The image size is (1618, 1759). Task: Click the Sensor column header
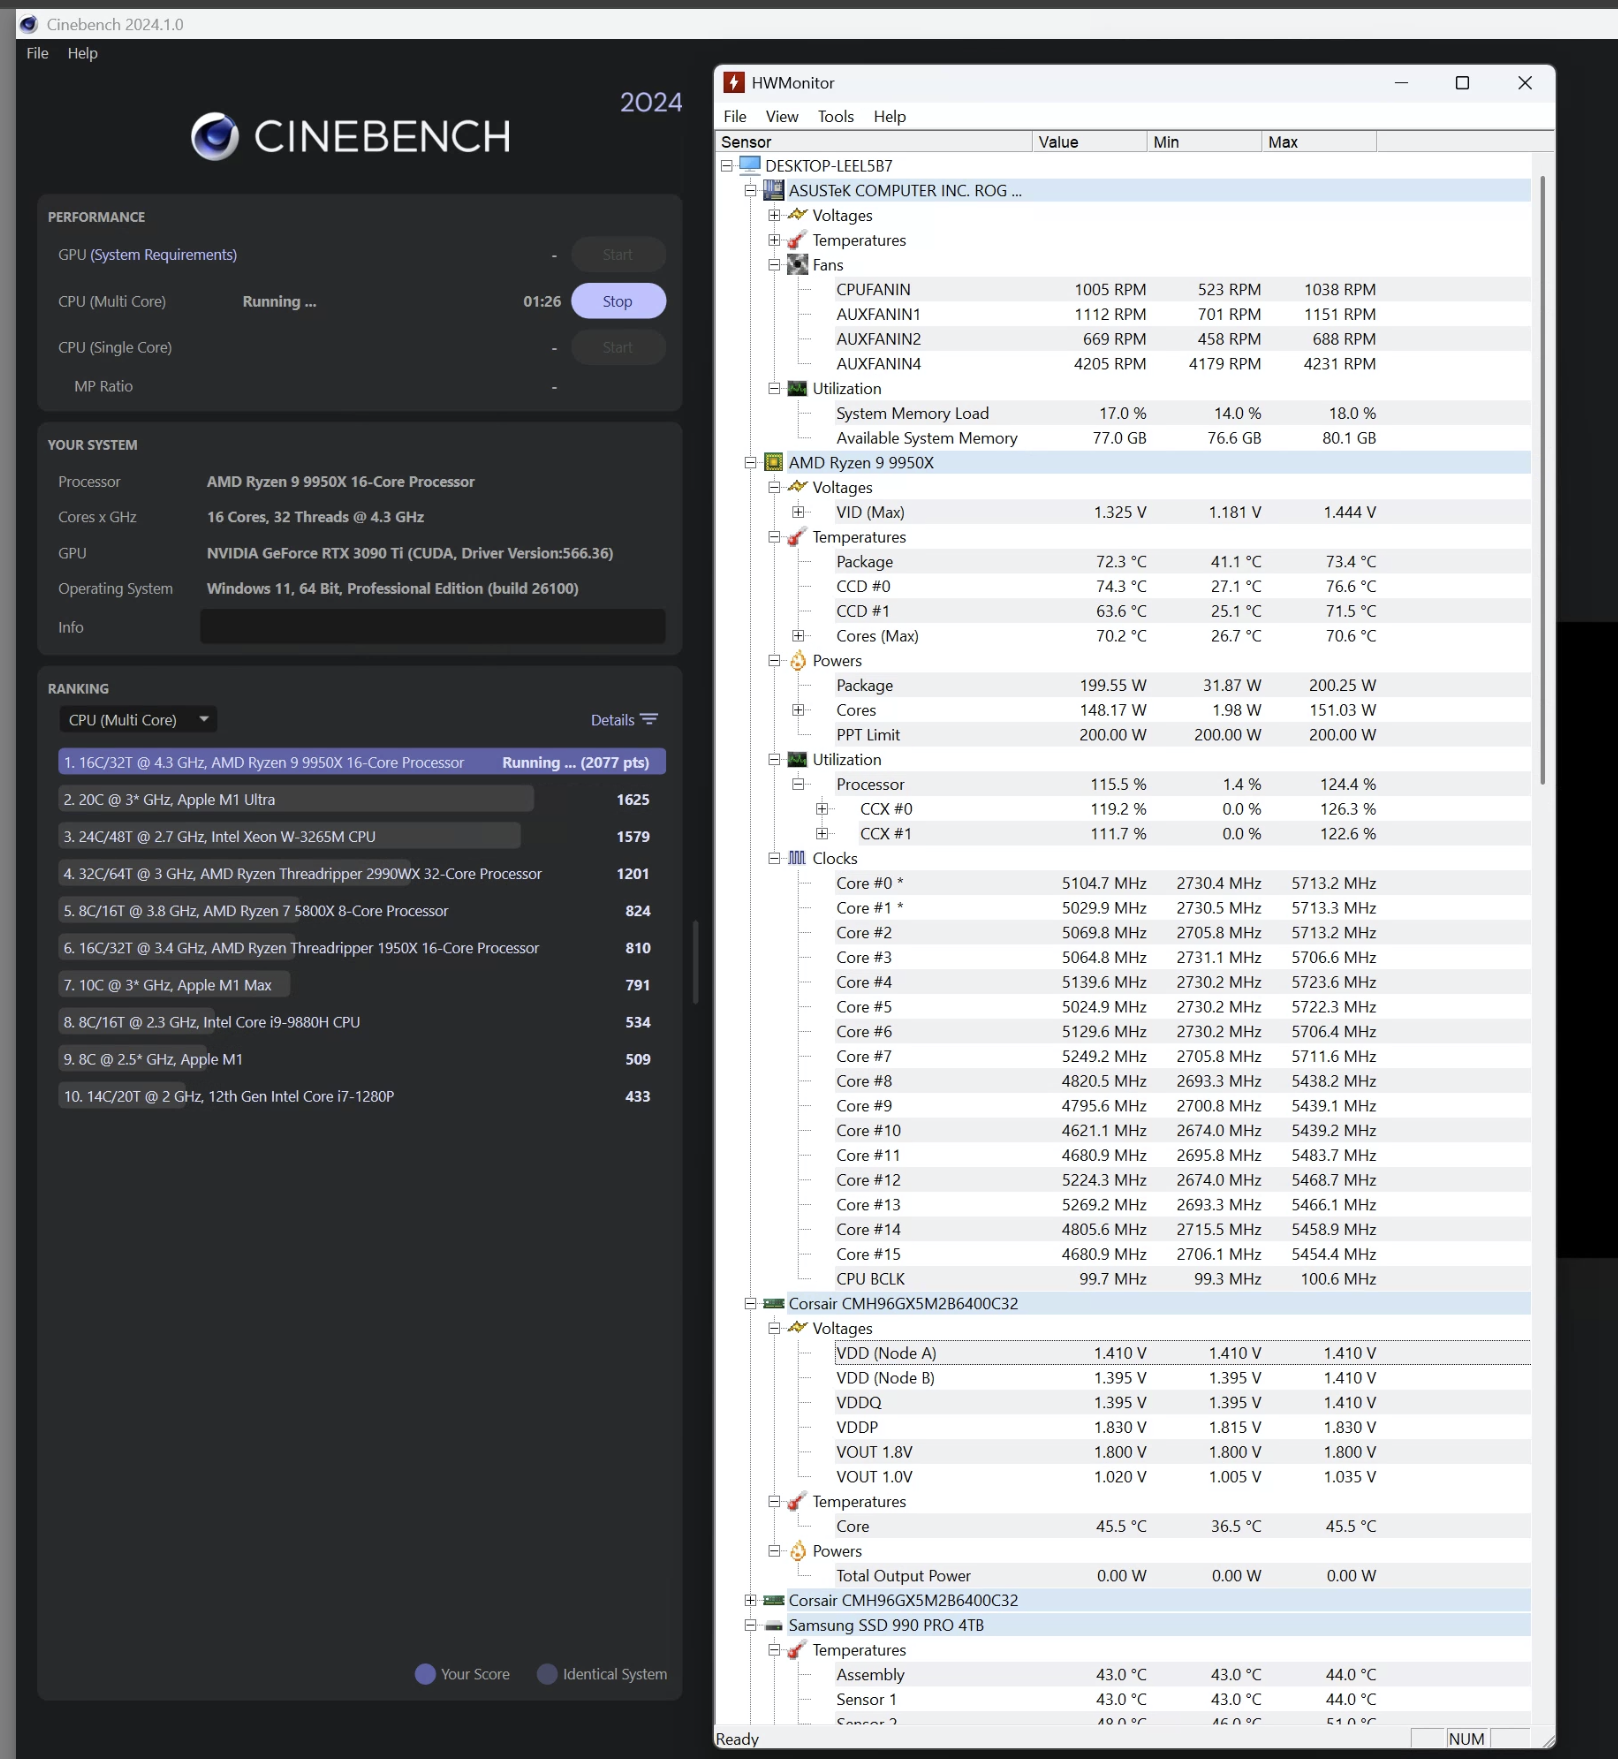tap(875, 142)
